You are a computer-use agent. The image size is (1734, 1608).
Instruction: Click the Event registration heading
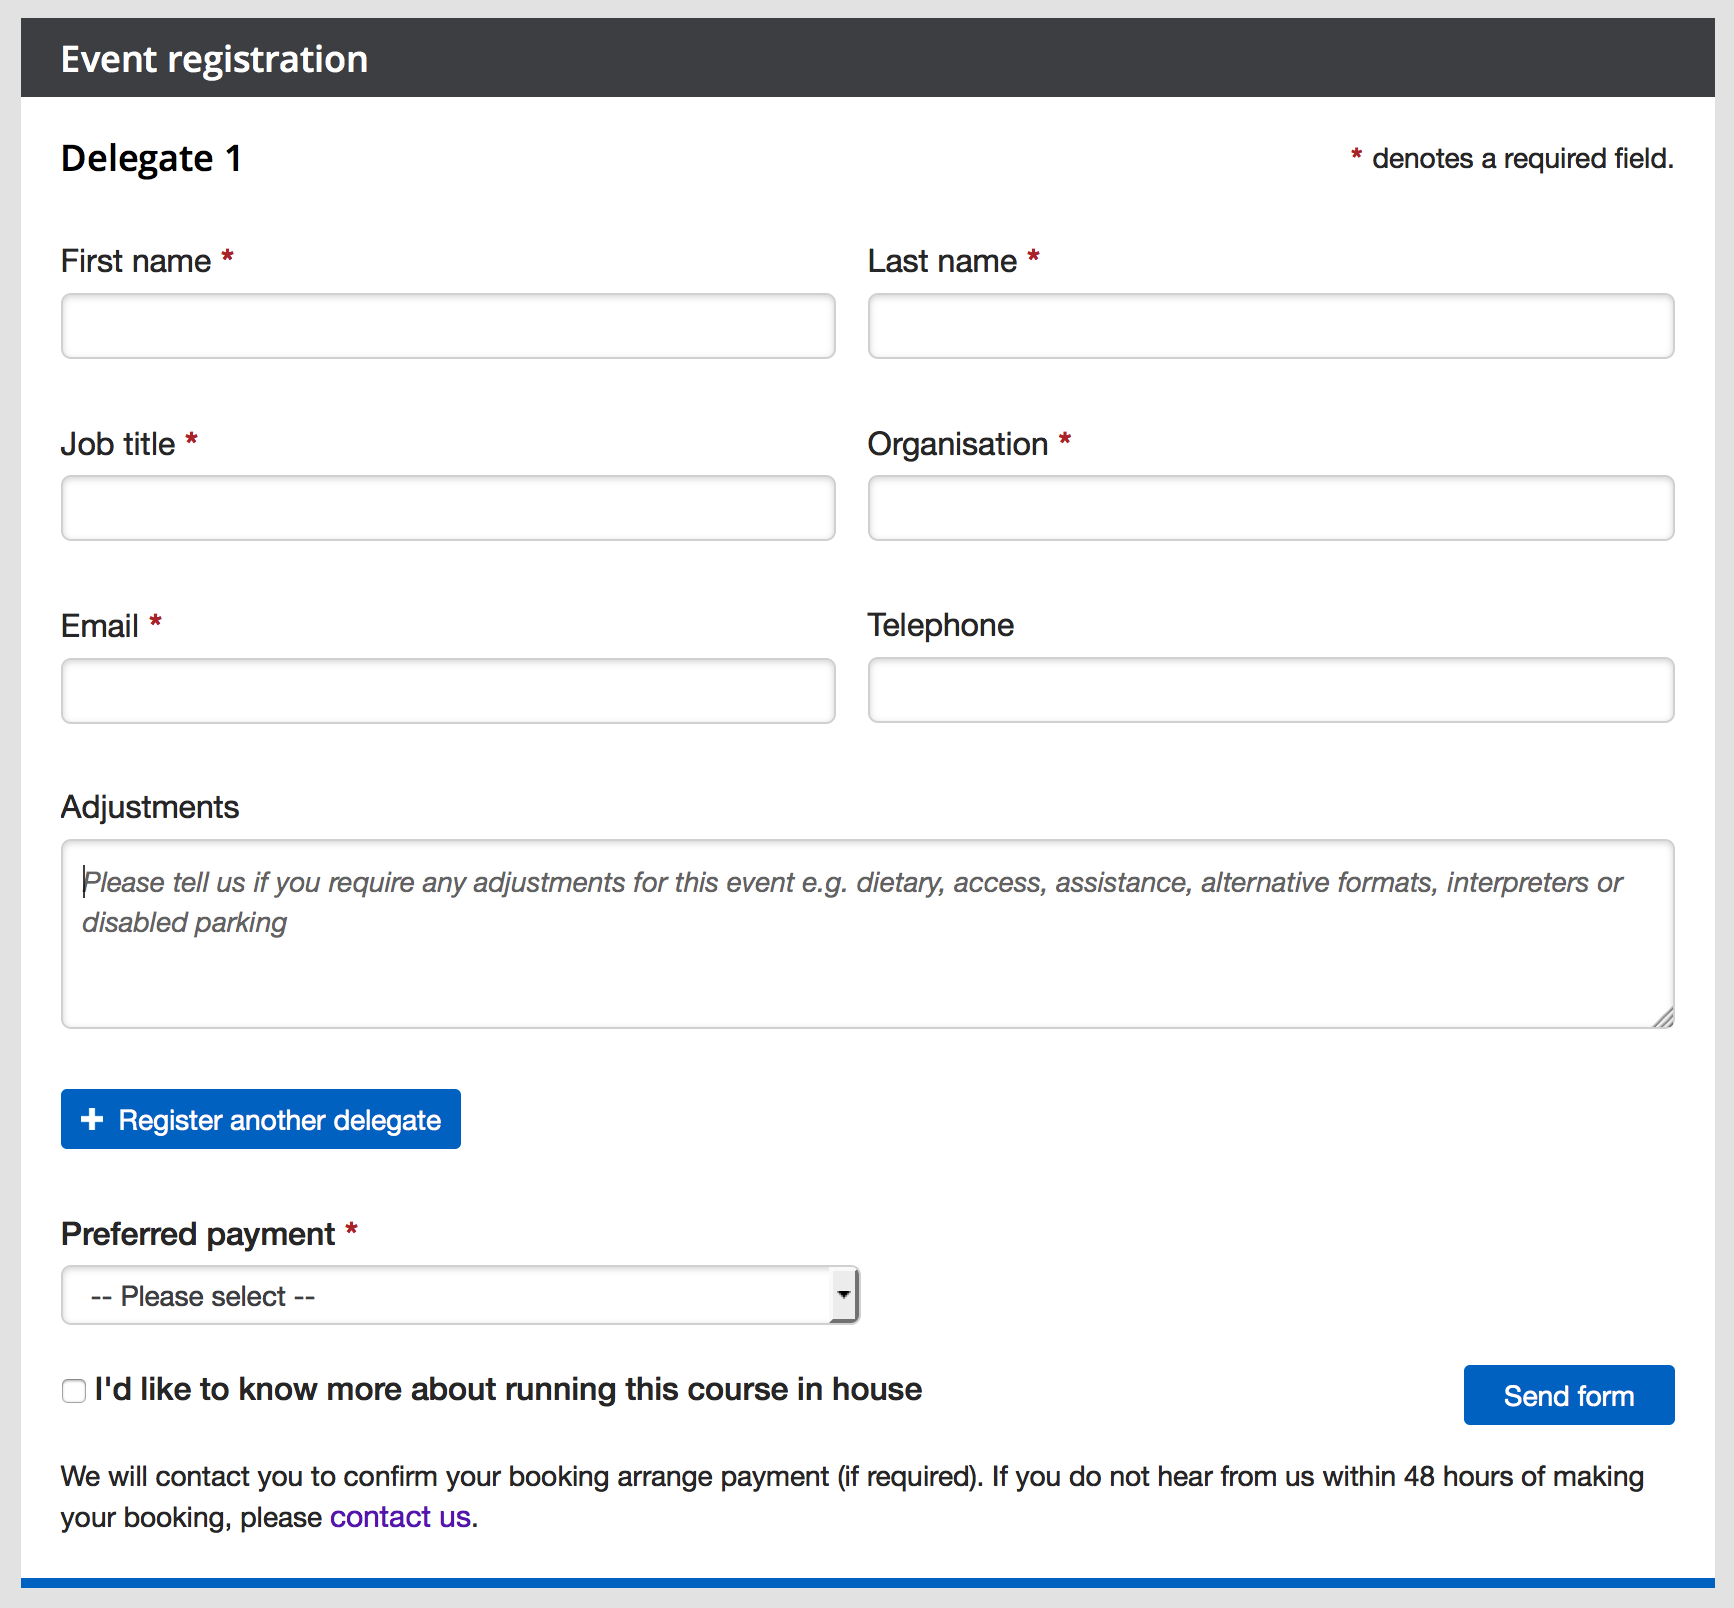(x=214, y=59)
